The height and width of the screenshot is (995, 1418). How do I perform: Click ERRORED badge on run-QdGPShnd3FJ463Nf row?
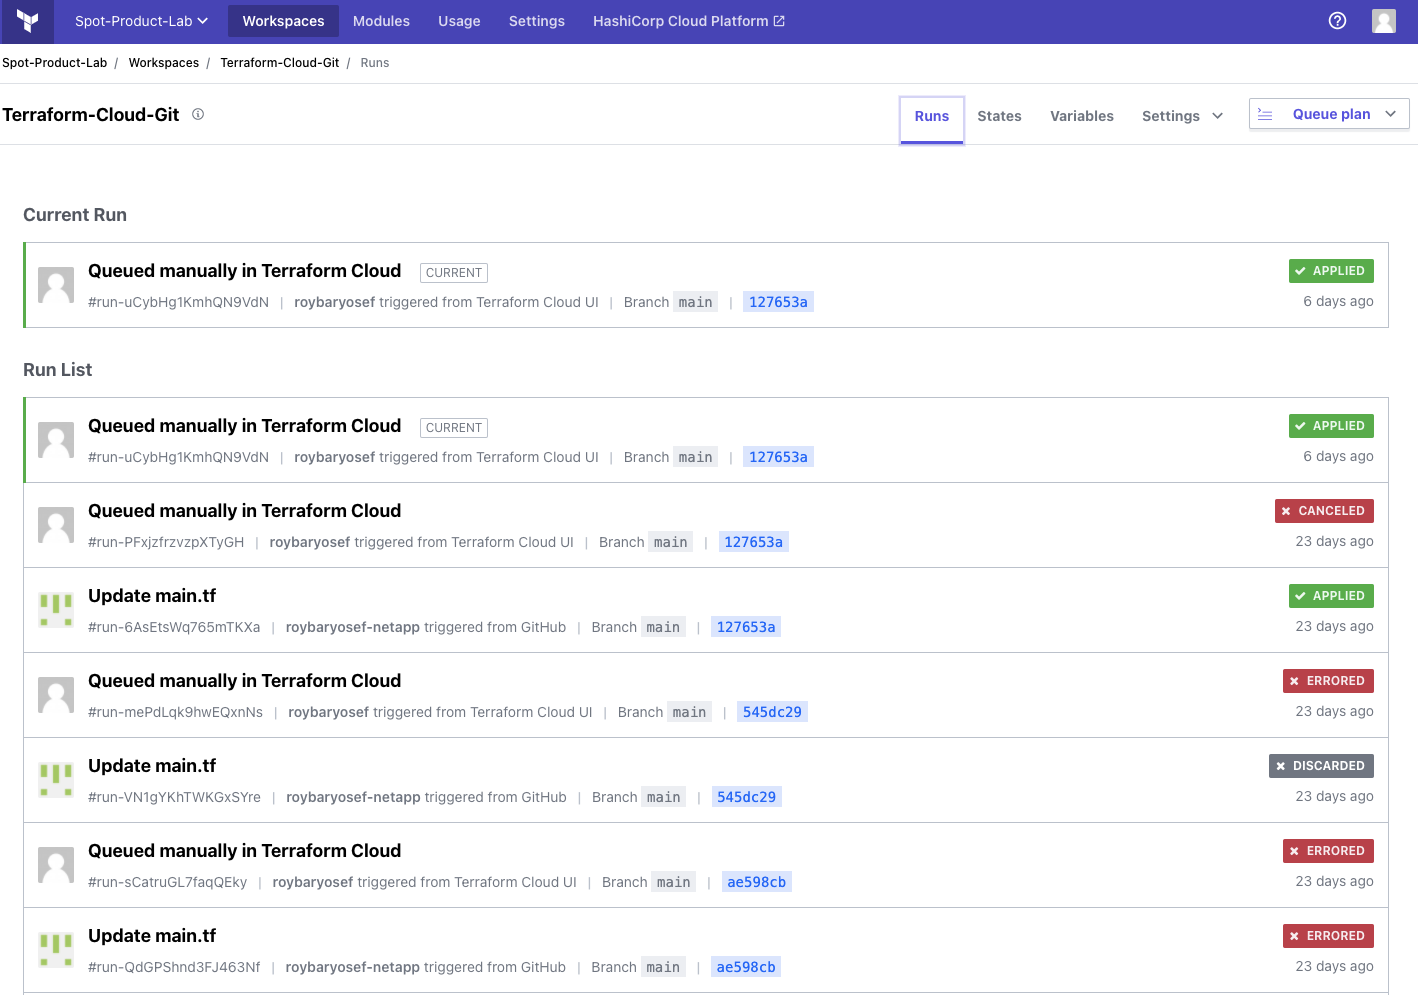tap(1328, 936)
